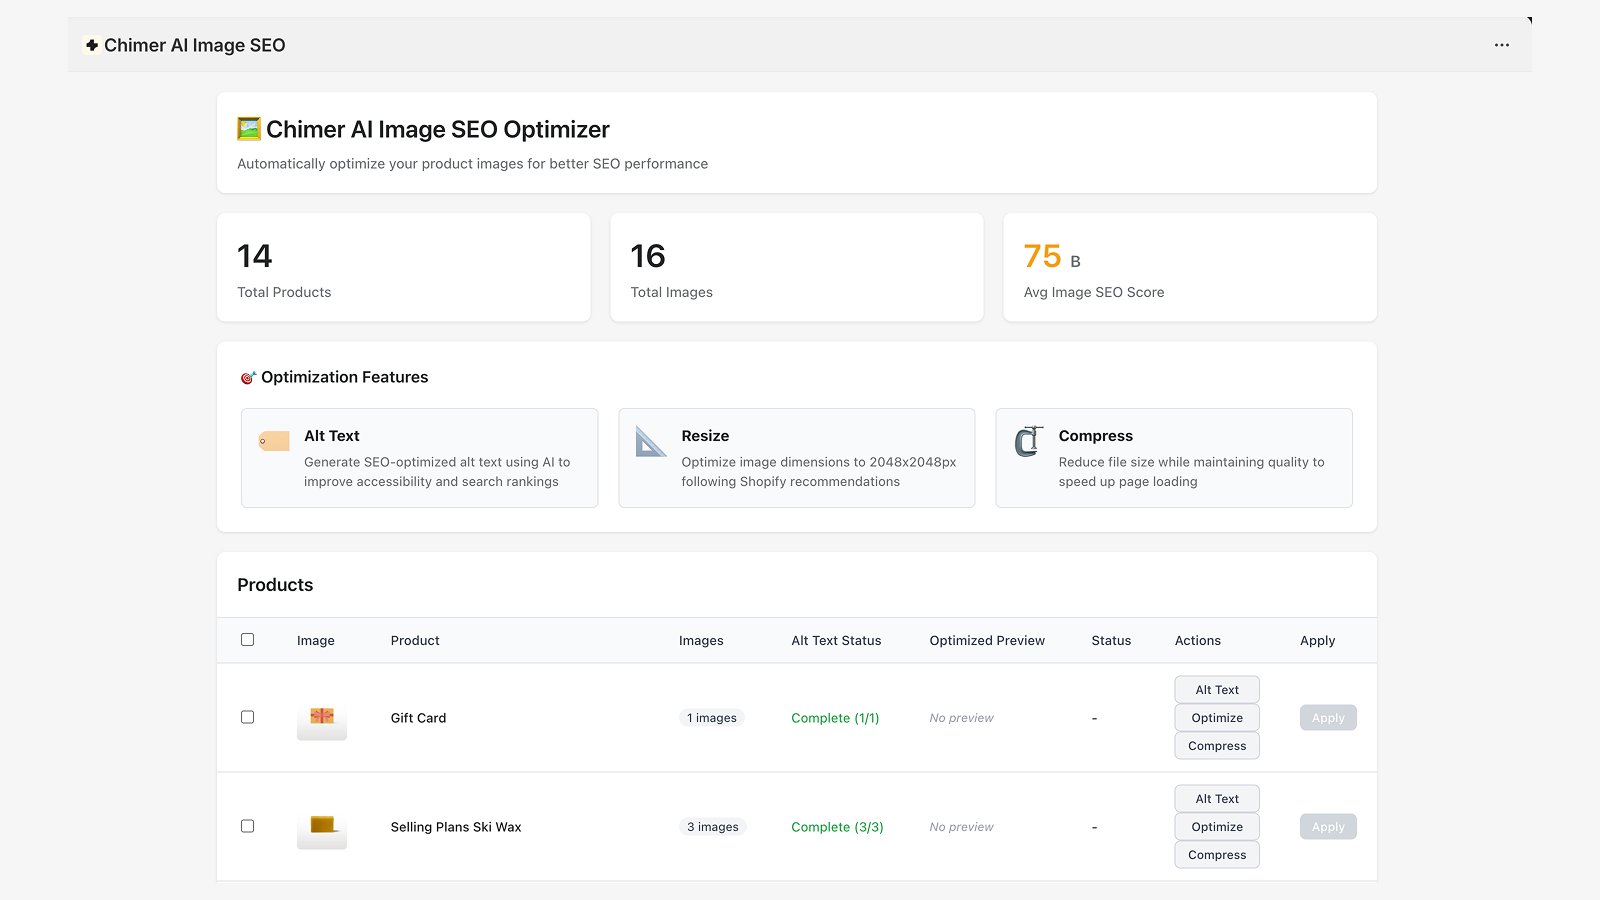Open Complete (3/3) status for Ski Wax
Viewport: 1600px width, 900px height.
(x=836, y=826)
